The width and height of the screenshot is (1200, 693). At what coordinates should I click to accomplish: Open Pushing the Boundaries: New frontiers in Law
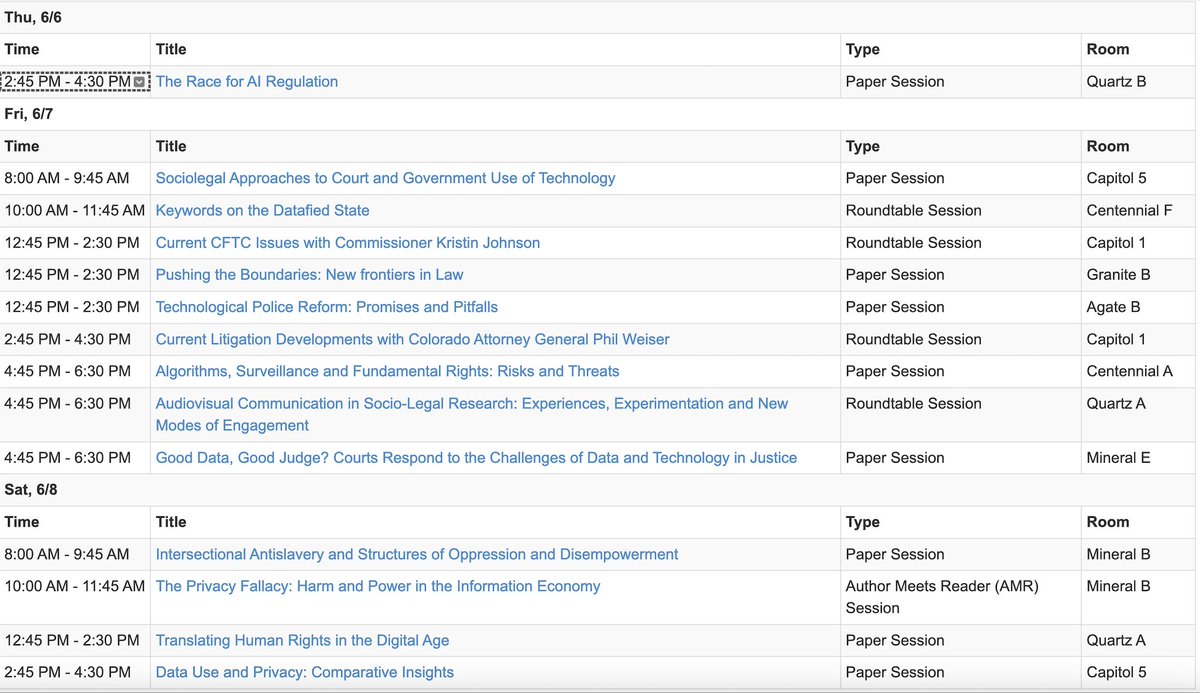(310, 274)
